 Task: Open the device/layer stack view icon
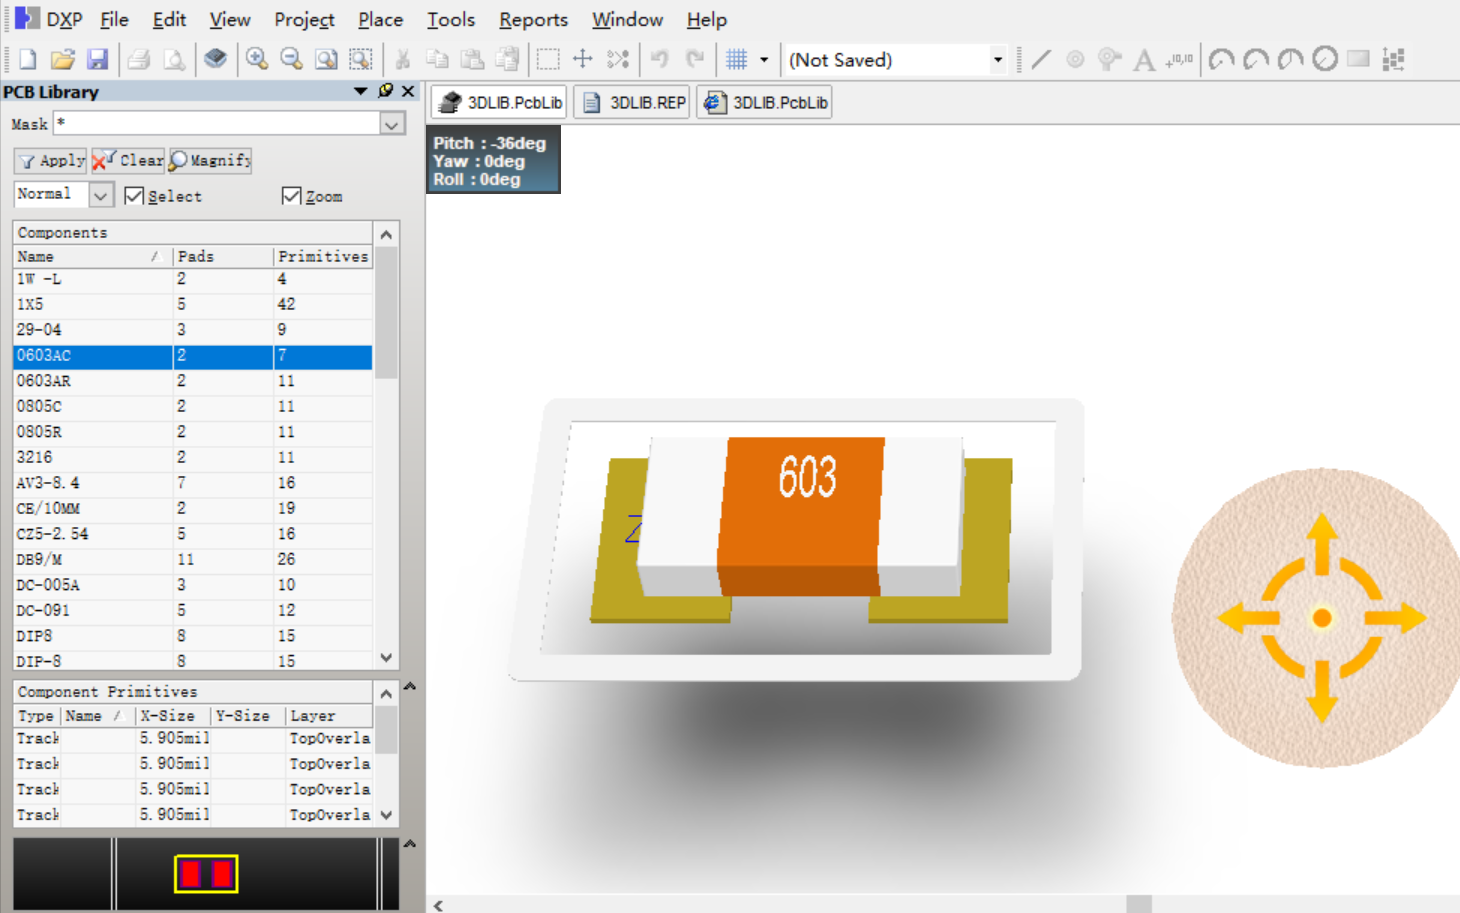215,59
